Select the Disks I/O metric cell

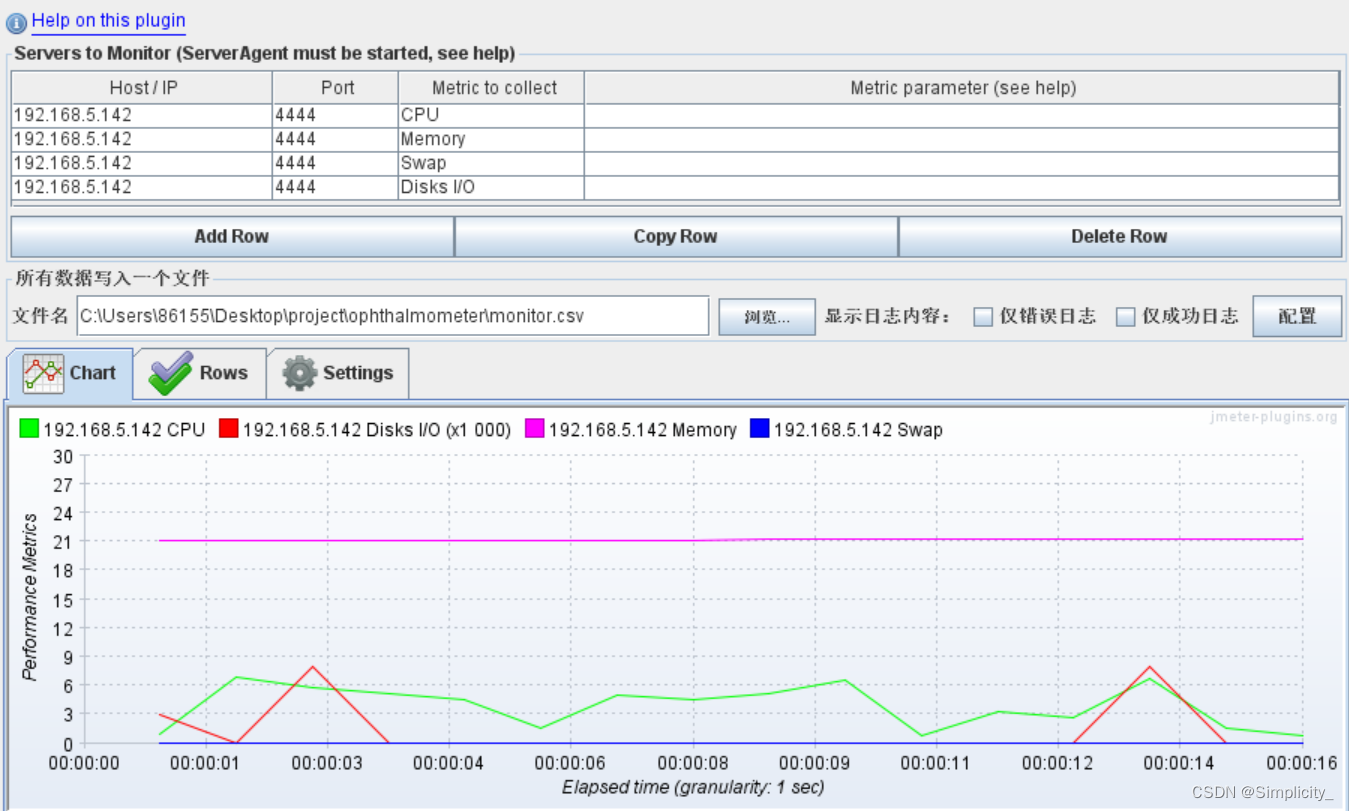[x=491, y=187]
